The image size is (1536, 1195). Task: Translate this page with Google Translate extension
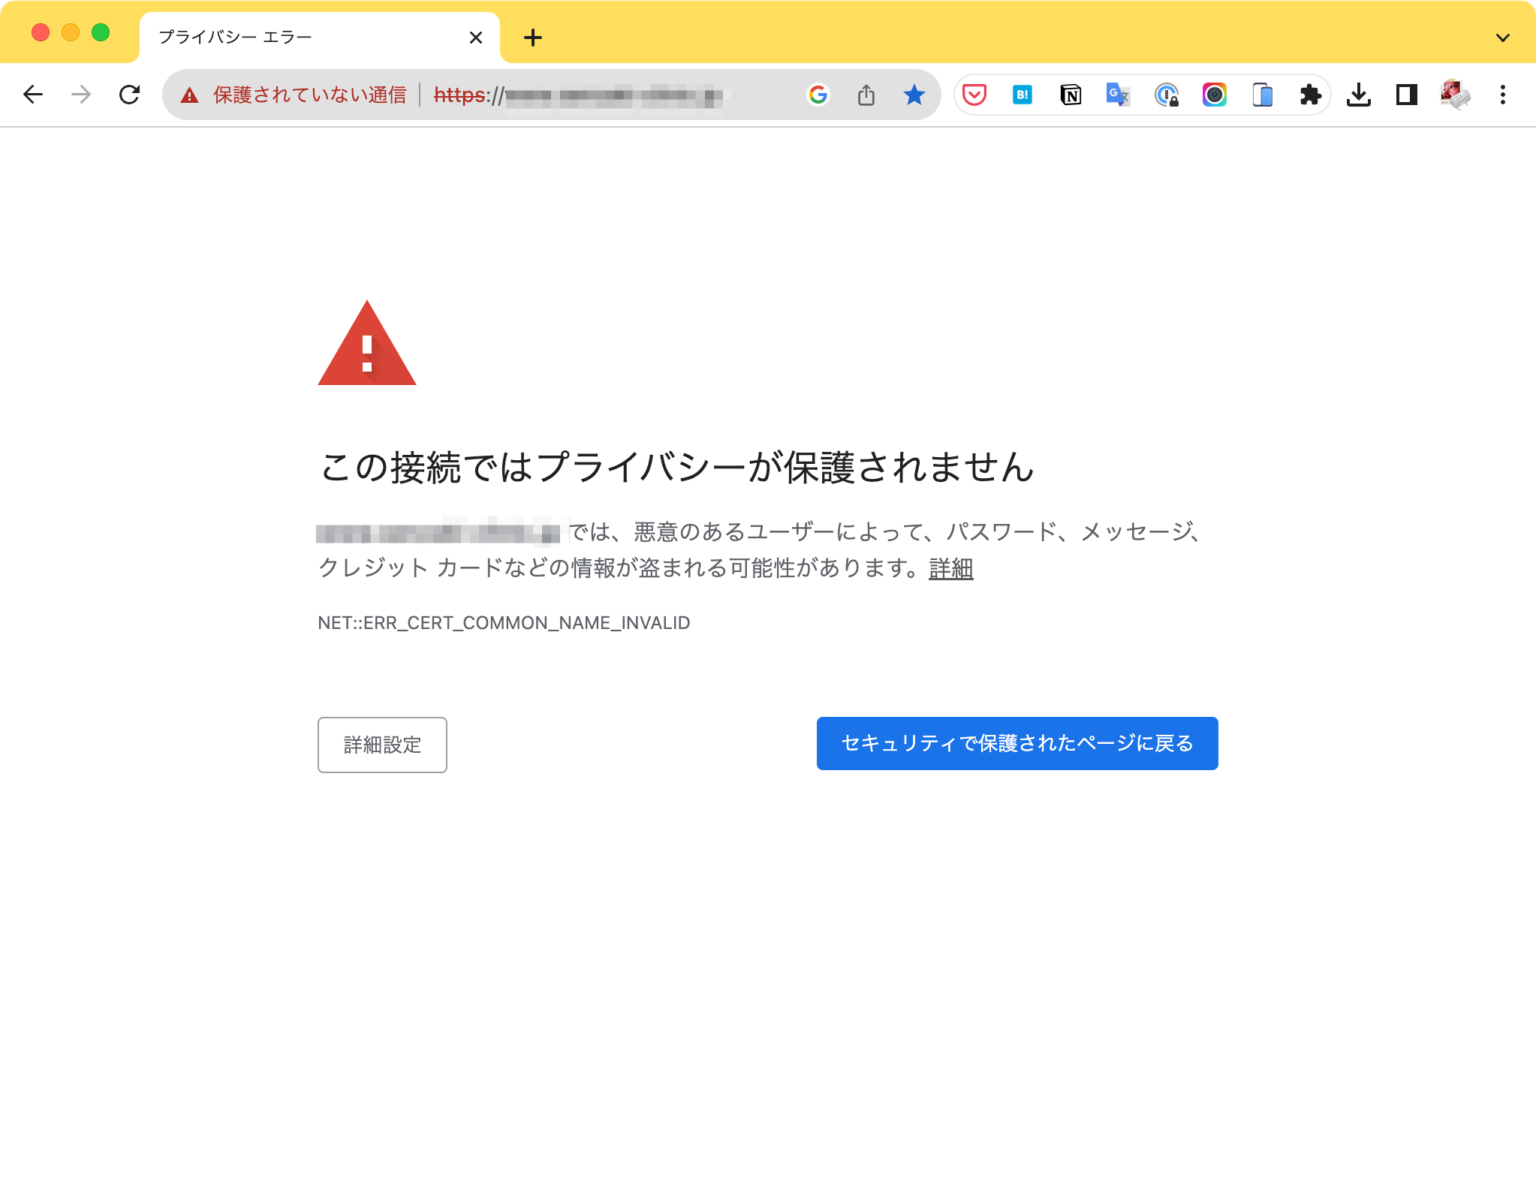tap(1117, 95)
